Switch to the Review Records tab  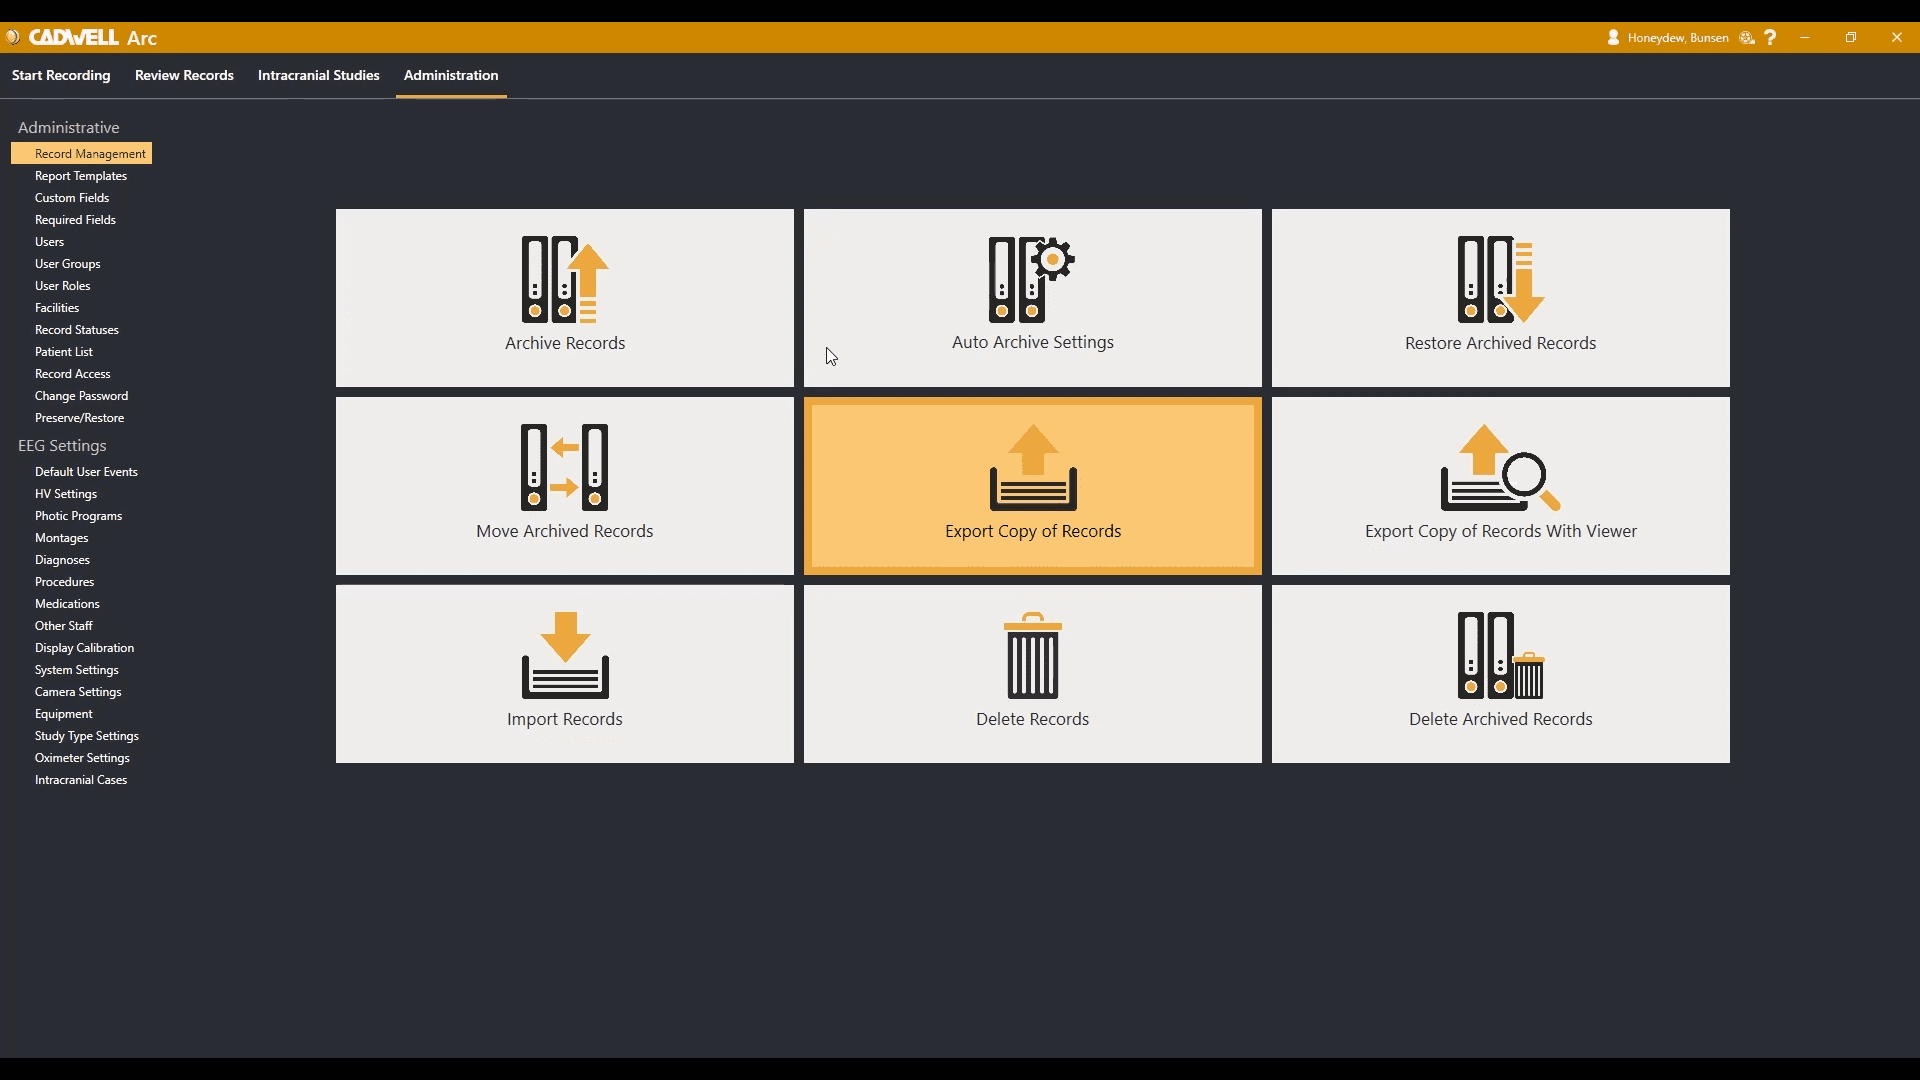(x=184, y=75)
